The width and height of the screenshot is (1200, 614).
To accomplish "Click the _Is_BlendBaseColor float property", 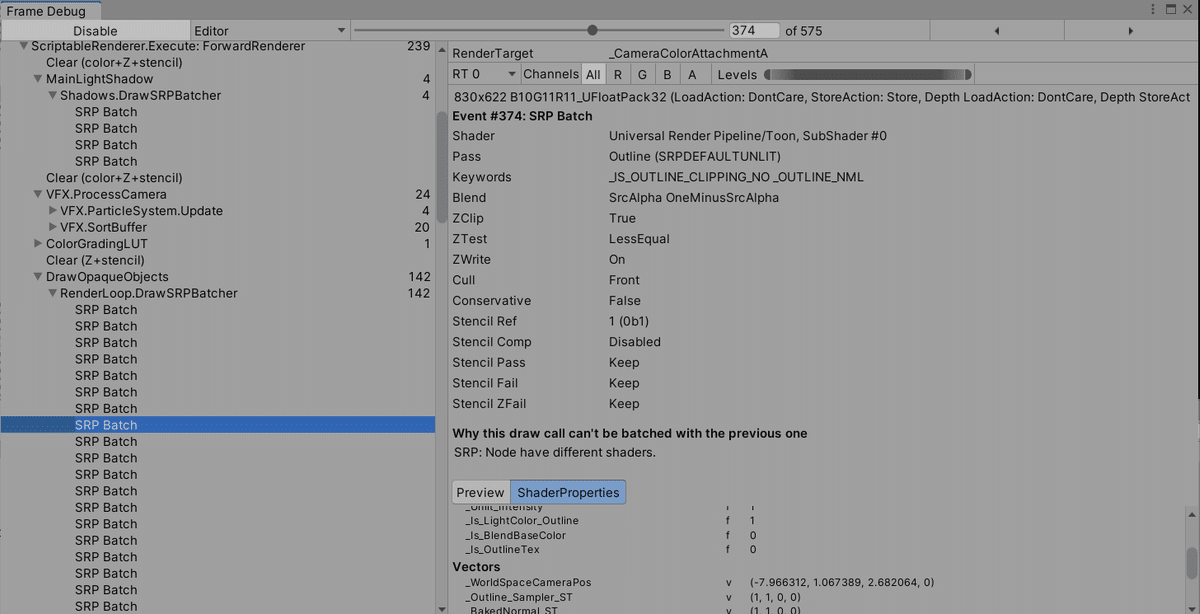I will (x=515, y=535).
